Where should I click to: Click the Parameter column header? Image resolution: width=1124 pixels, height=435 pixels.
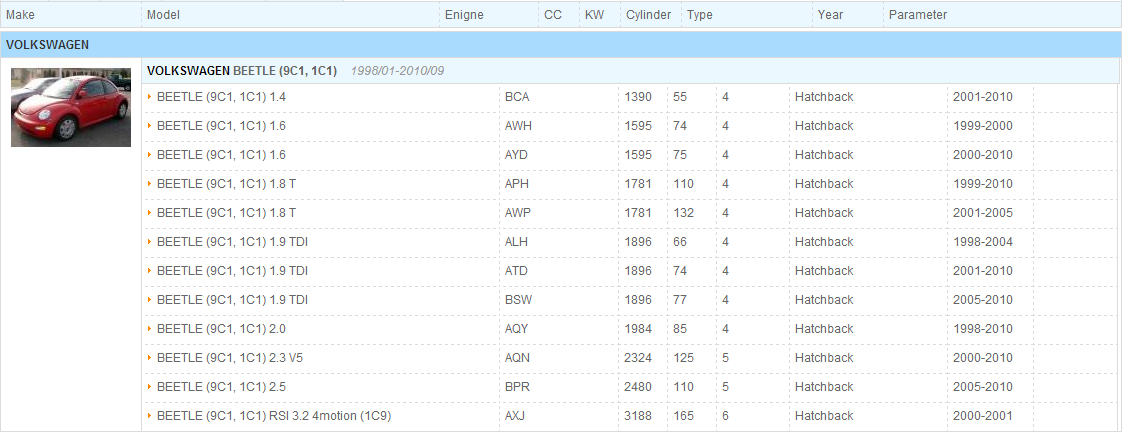918,14
